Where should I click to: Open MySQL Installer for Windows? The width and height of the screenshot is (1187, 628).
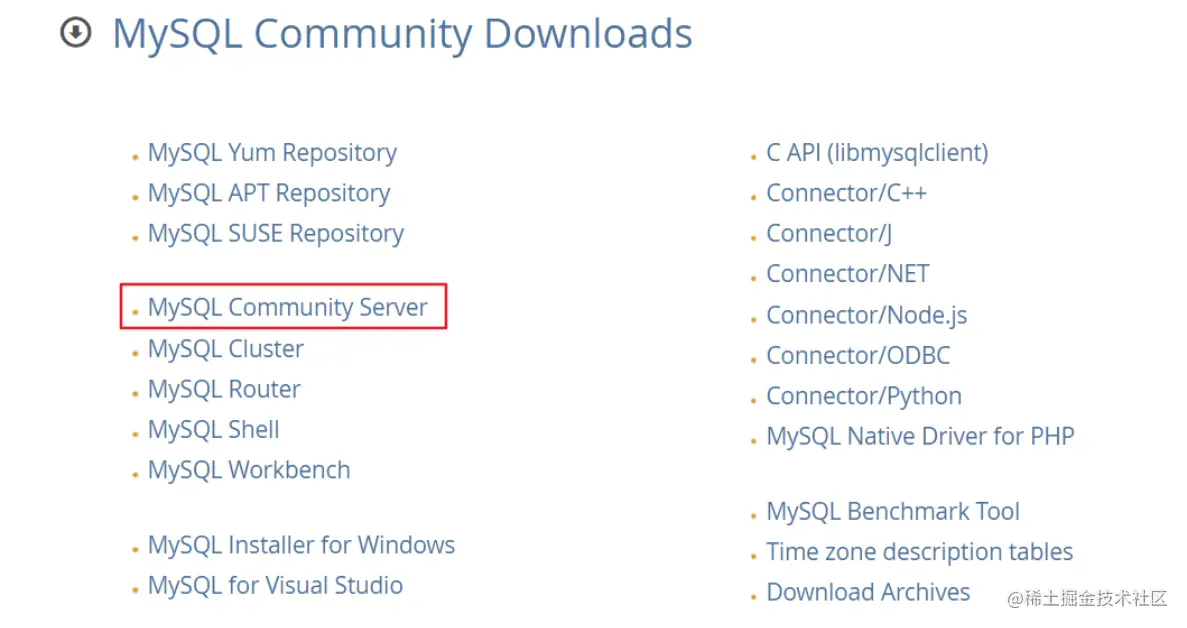[x=301, y=545]
